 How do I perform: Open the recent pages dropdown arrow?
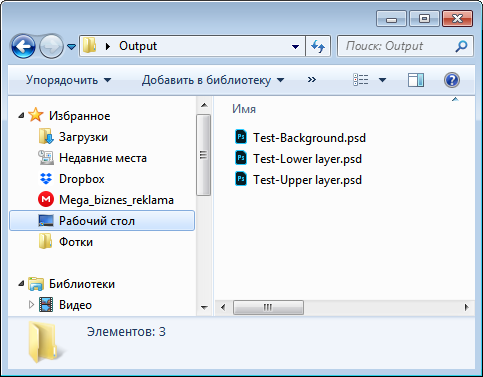point(71,47)
